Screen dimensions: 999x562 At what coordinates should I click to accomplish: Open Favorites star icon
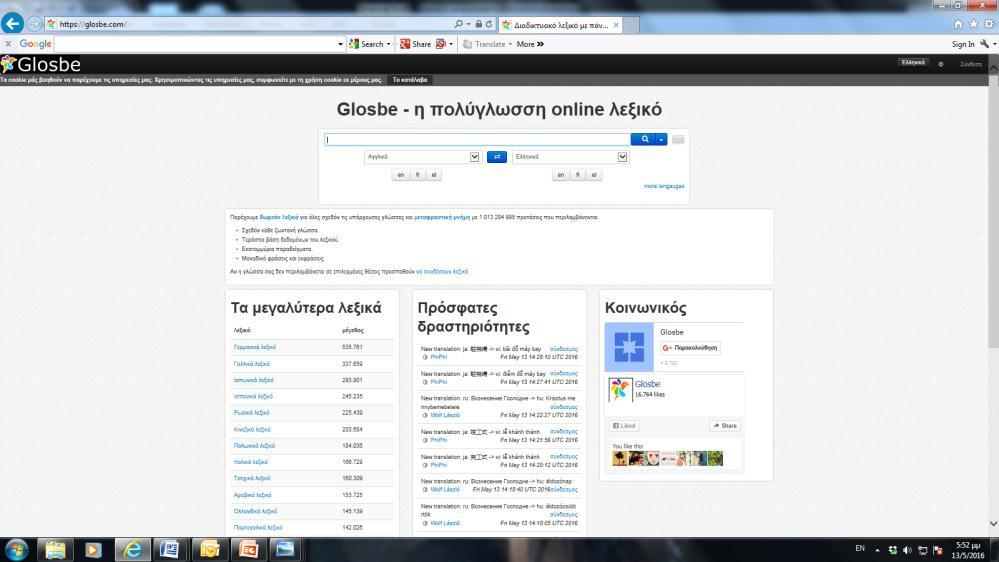coord(974,24)
